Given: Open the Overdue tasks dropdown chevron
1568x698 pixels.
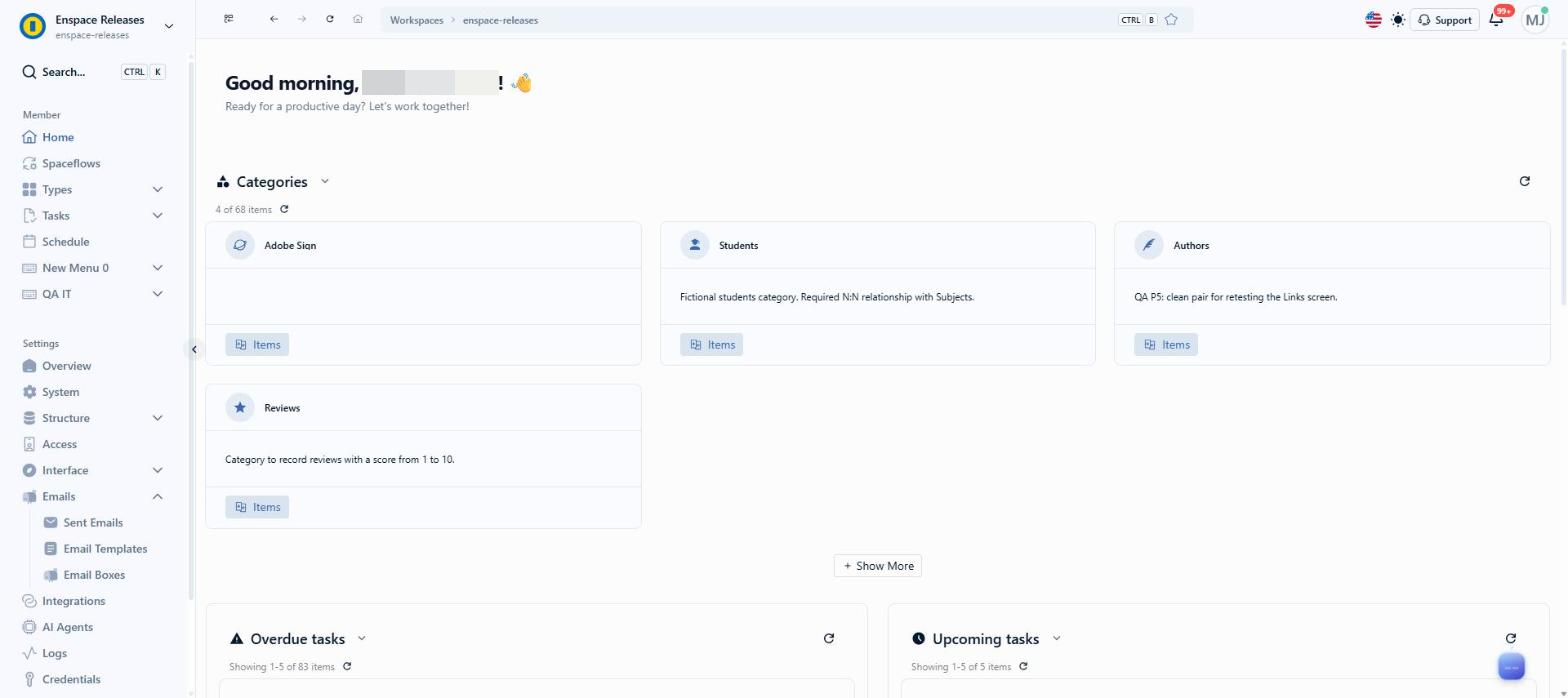Looking at the screenshot, I should [361, 638].
